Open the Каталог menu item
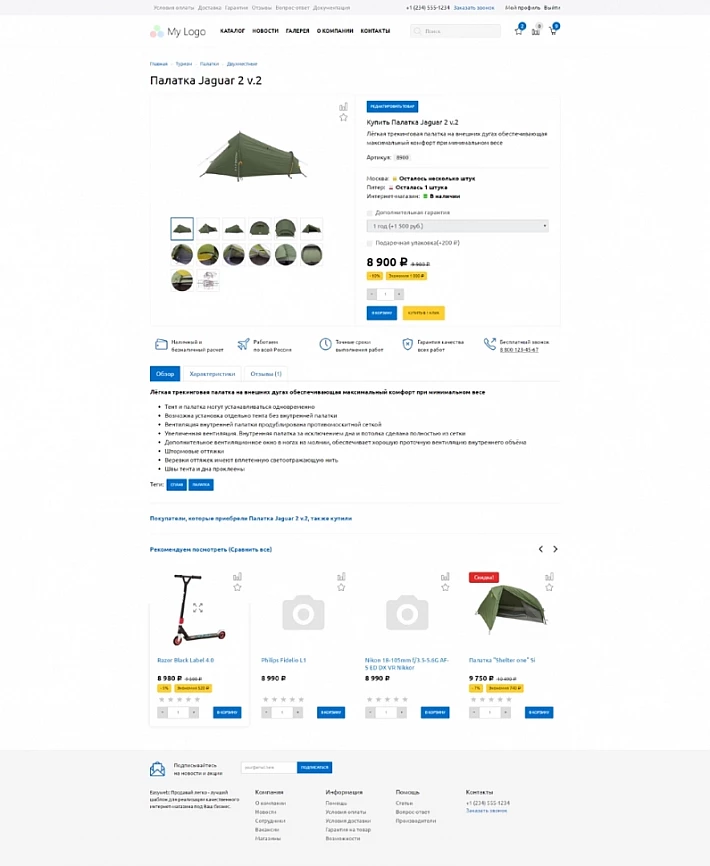Image resolution: width=710 pixels, height=866 pixels. click(x=232, y=31)
